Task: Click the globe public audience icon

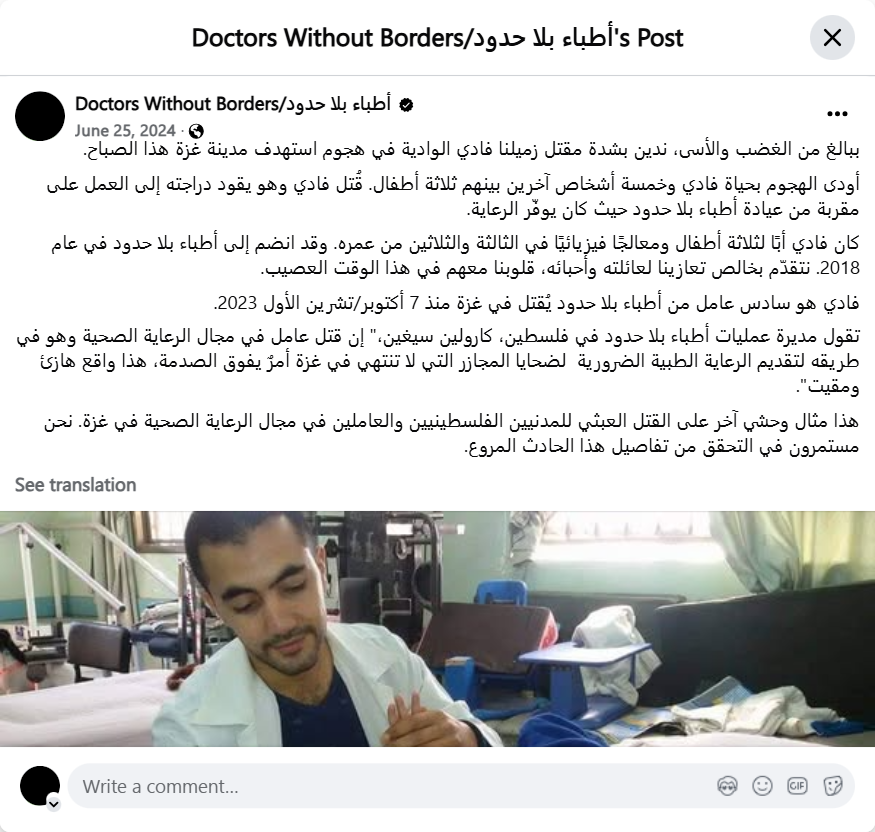Action: (196, 131)
